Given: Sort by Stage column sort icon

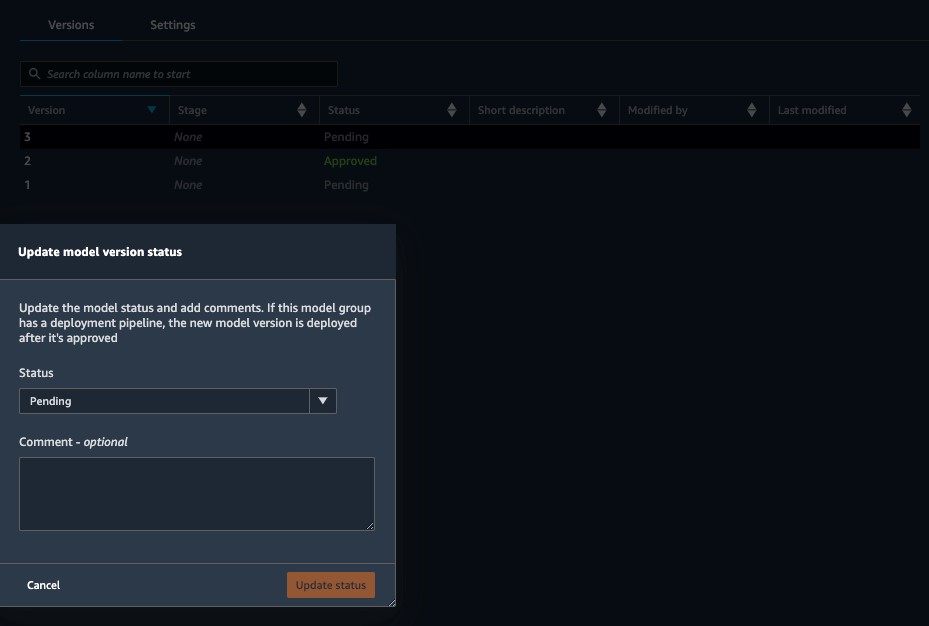Looking at the screenshot, I should 302,110.
